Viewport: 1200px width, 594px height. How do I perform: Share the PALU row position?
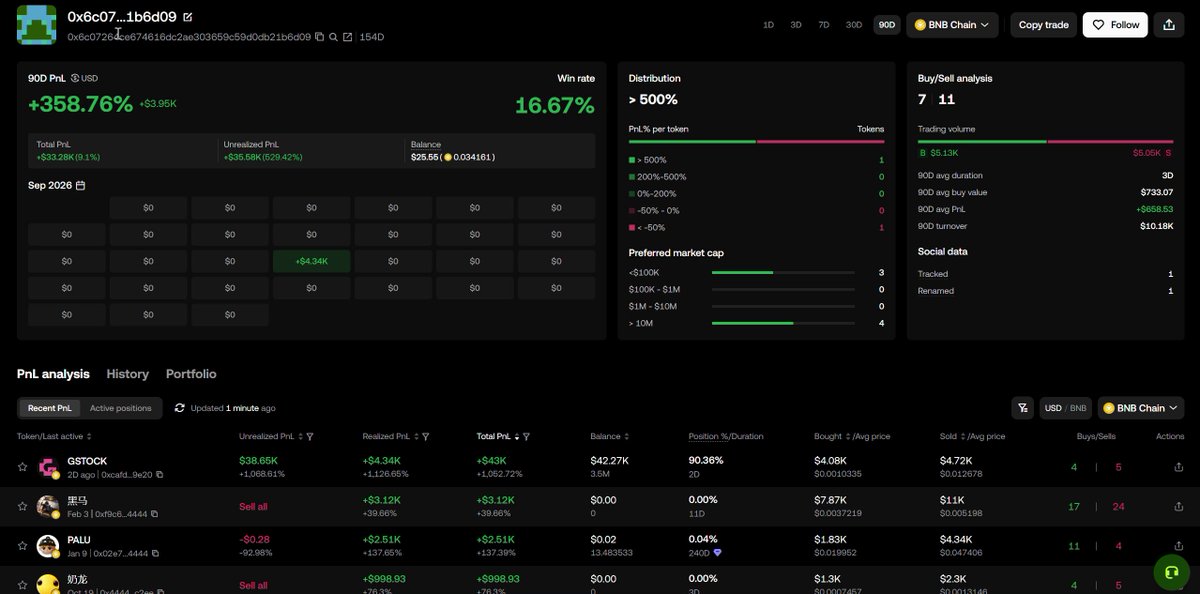(x=1179, y=546)
